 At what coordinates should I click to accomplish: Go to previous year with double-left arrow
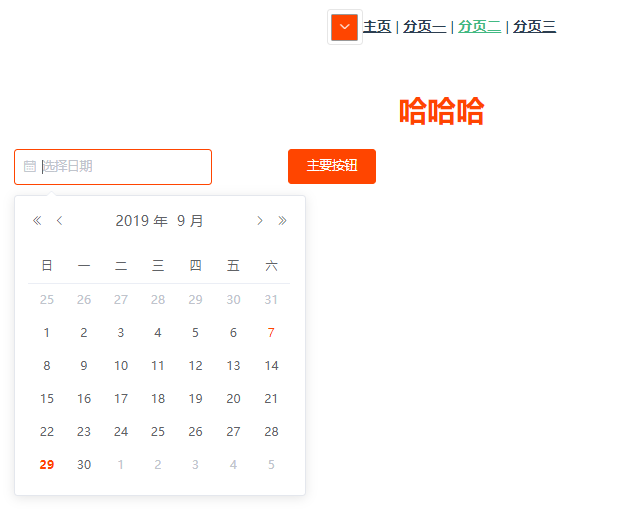coord(37,220)
